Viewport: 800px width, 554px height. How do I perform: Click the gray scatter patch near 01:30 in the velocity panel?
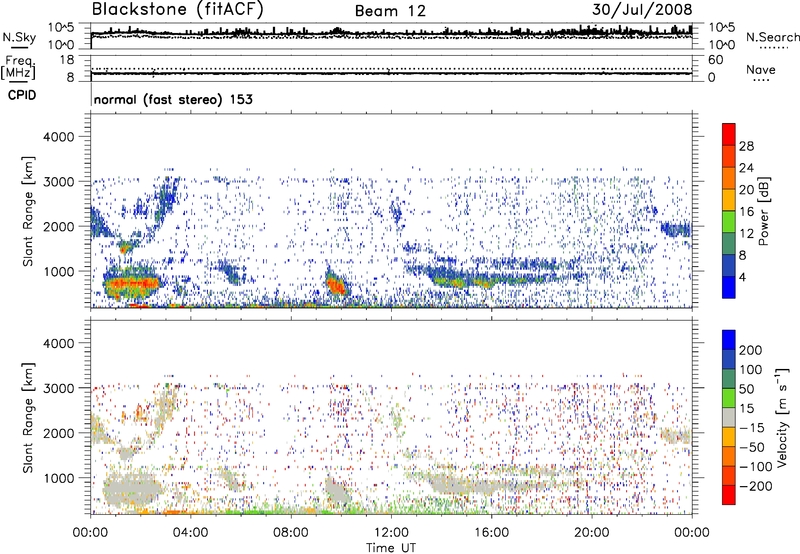click(x=132, y=490)
